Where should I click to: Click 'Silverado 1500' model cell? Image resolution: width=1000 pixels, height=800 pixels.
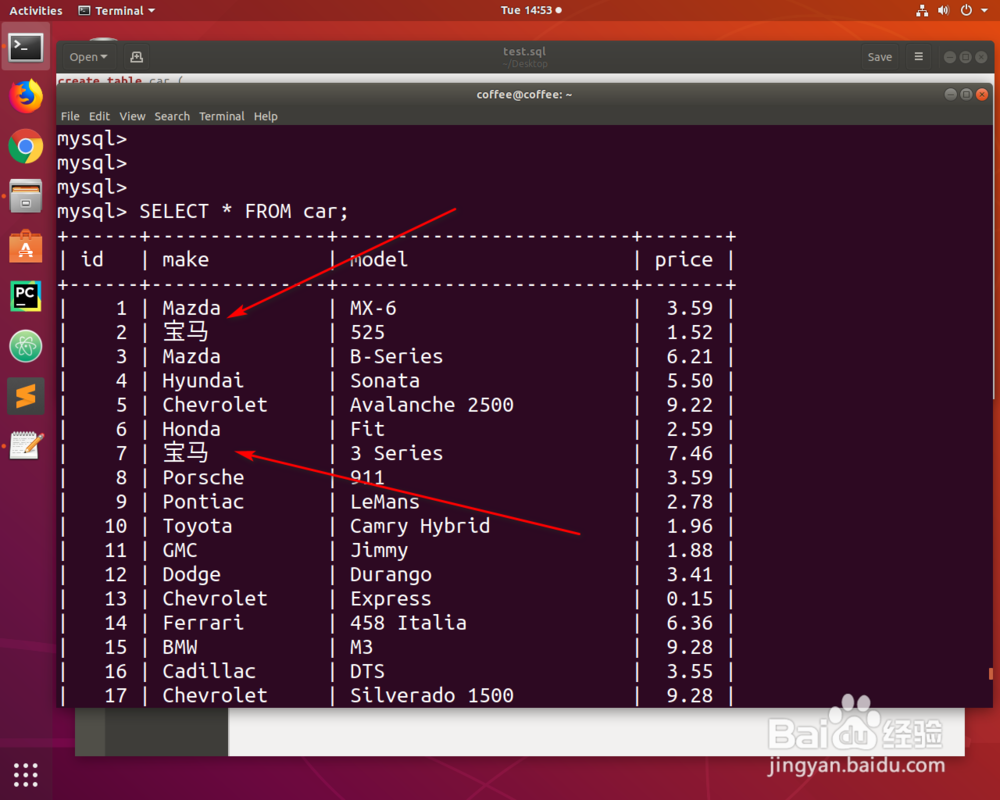click(x=431, y=696)
